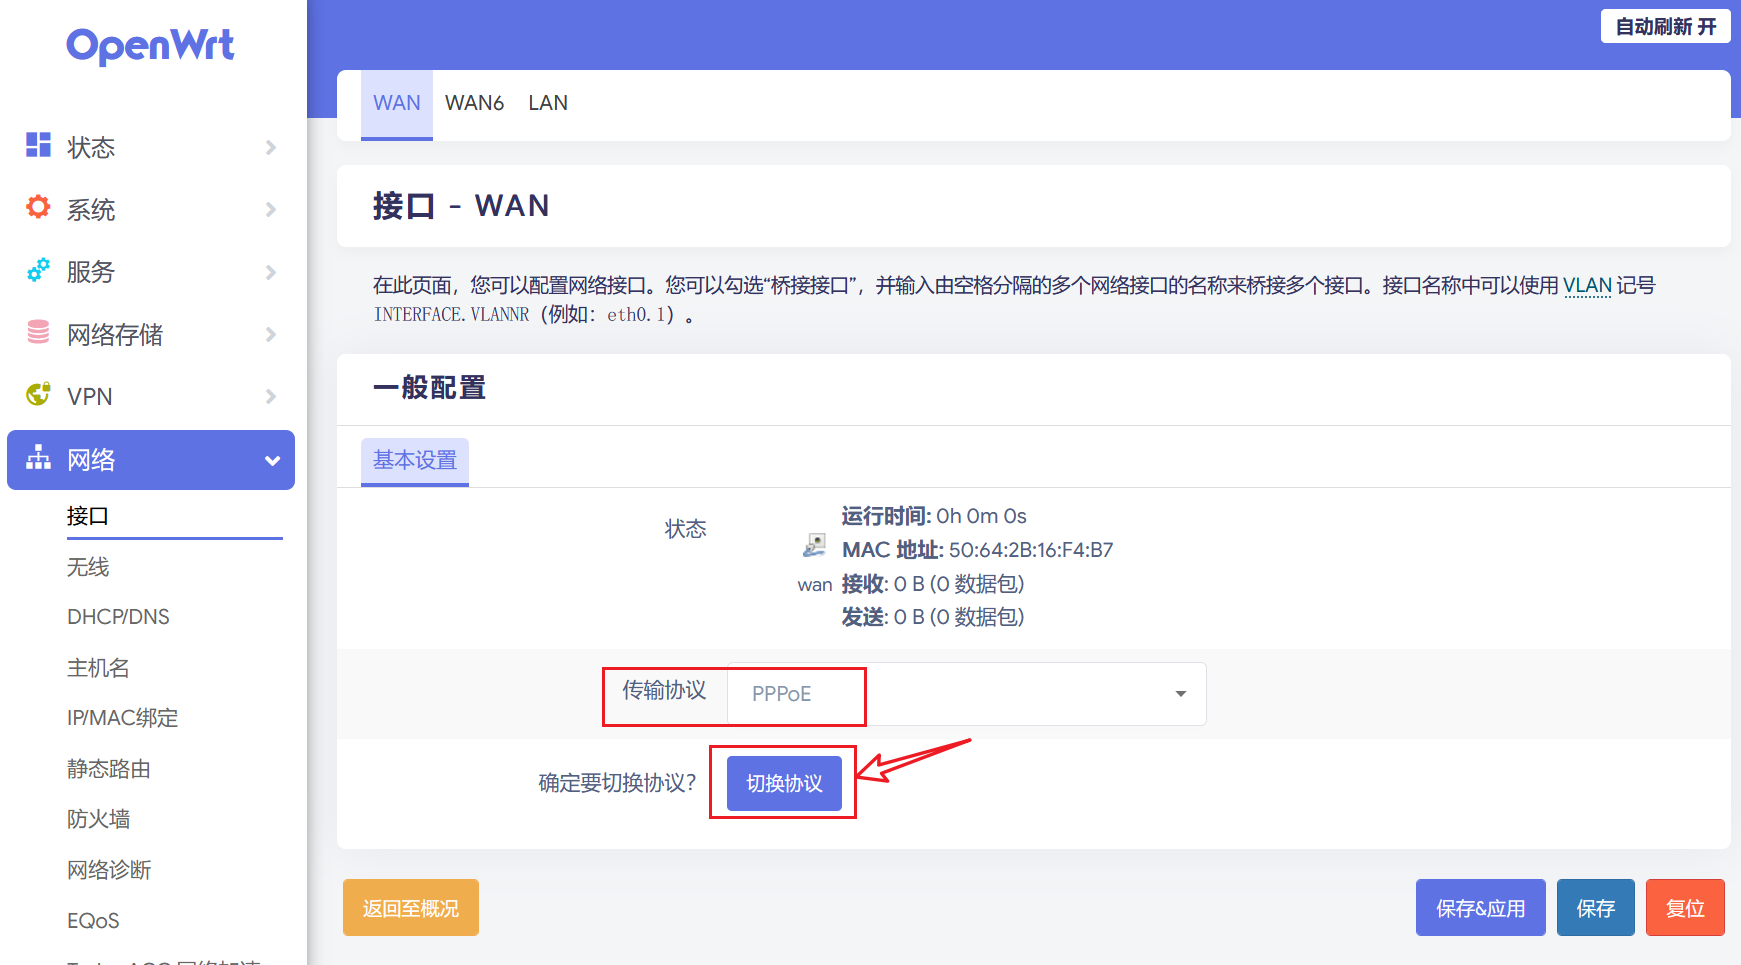Expand the 状态 menu chevron
Screen dimensions: 1741x965
tap(271, 148)
